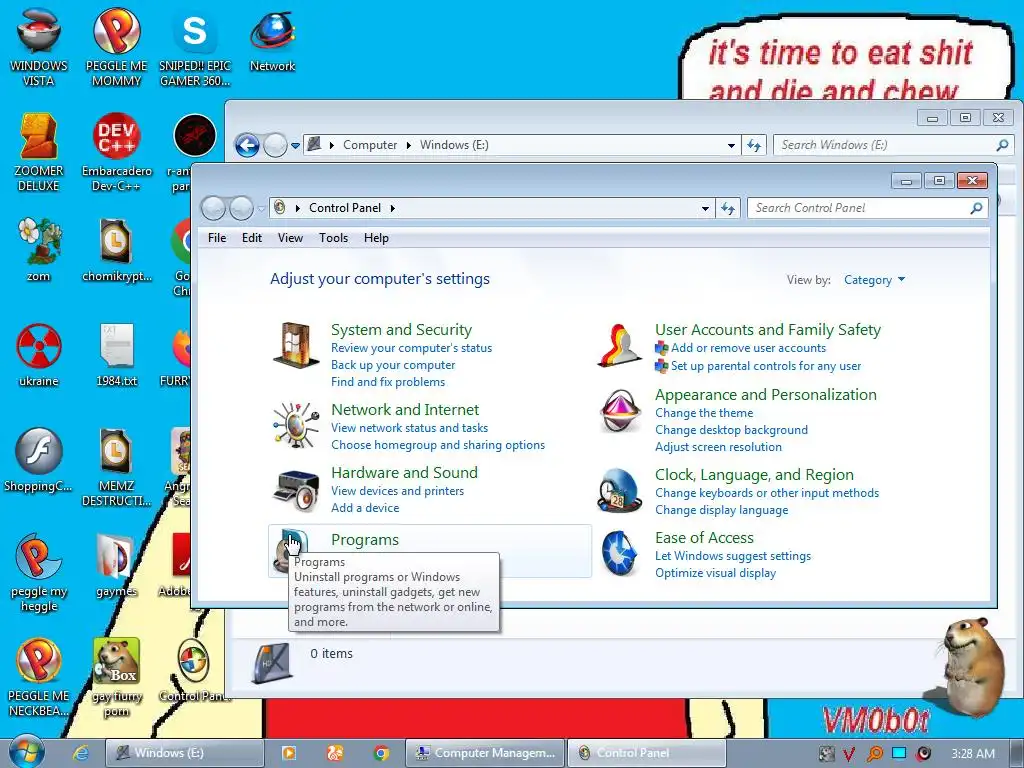The width and height of the screenshot is (1024, 768).
Task: Select the Embarcadero Dev-C++ desktop icon
Action: (x=116, y=152)
